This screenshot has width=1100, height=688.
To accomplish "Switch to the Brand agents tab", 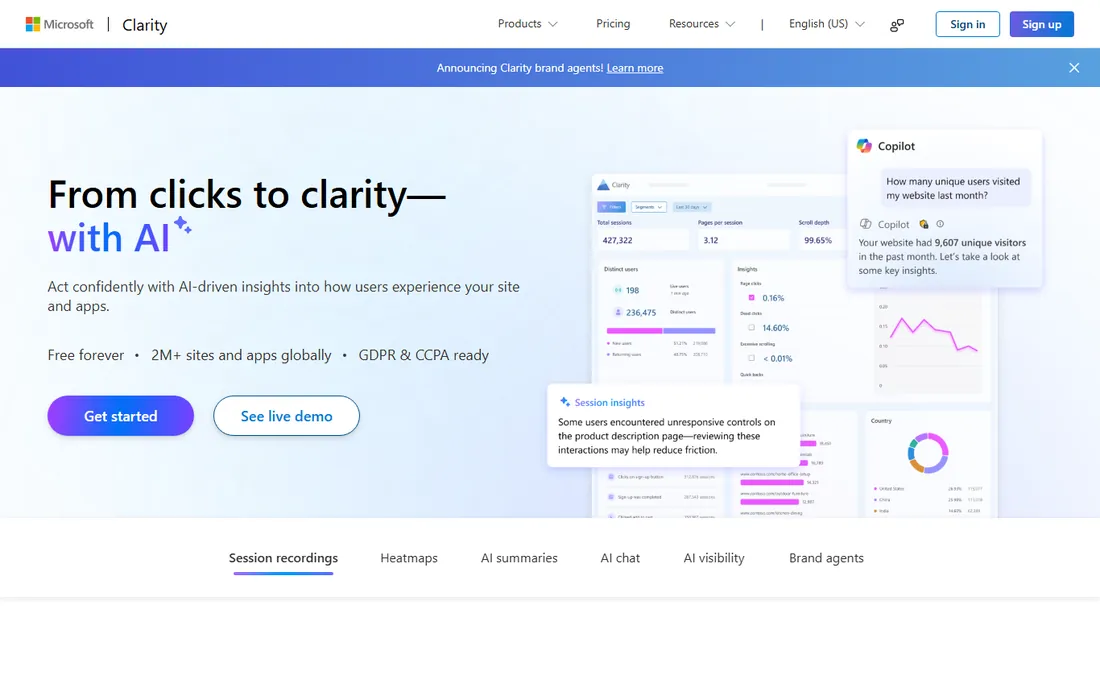I will click(826, 558).
